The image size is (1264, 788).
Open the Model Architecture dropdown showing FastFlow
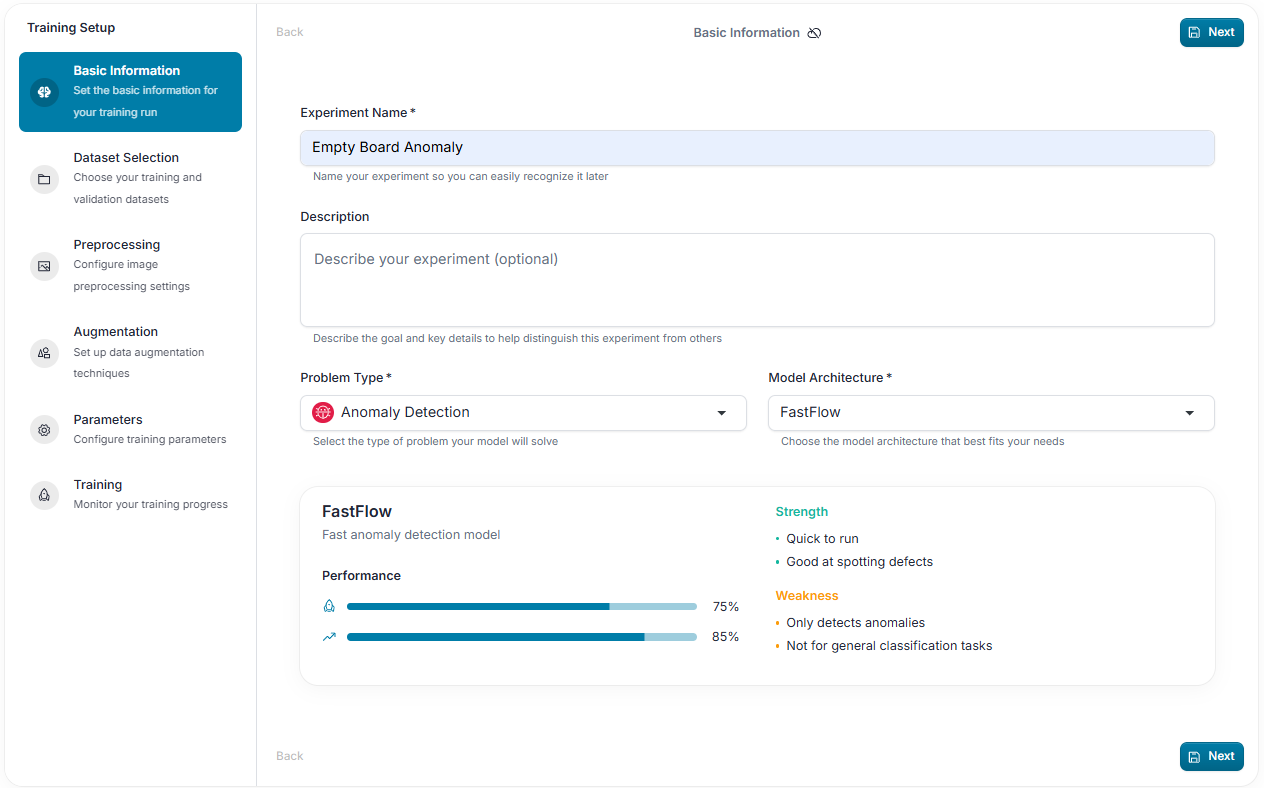pyautogui.click(x=991, y=413)
